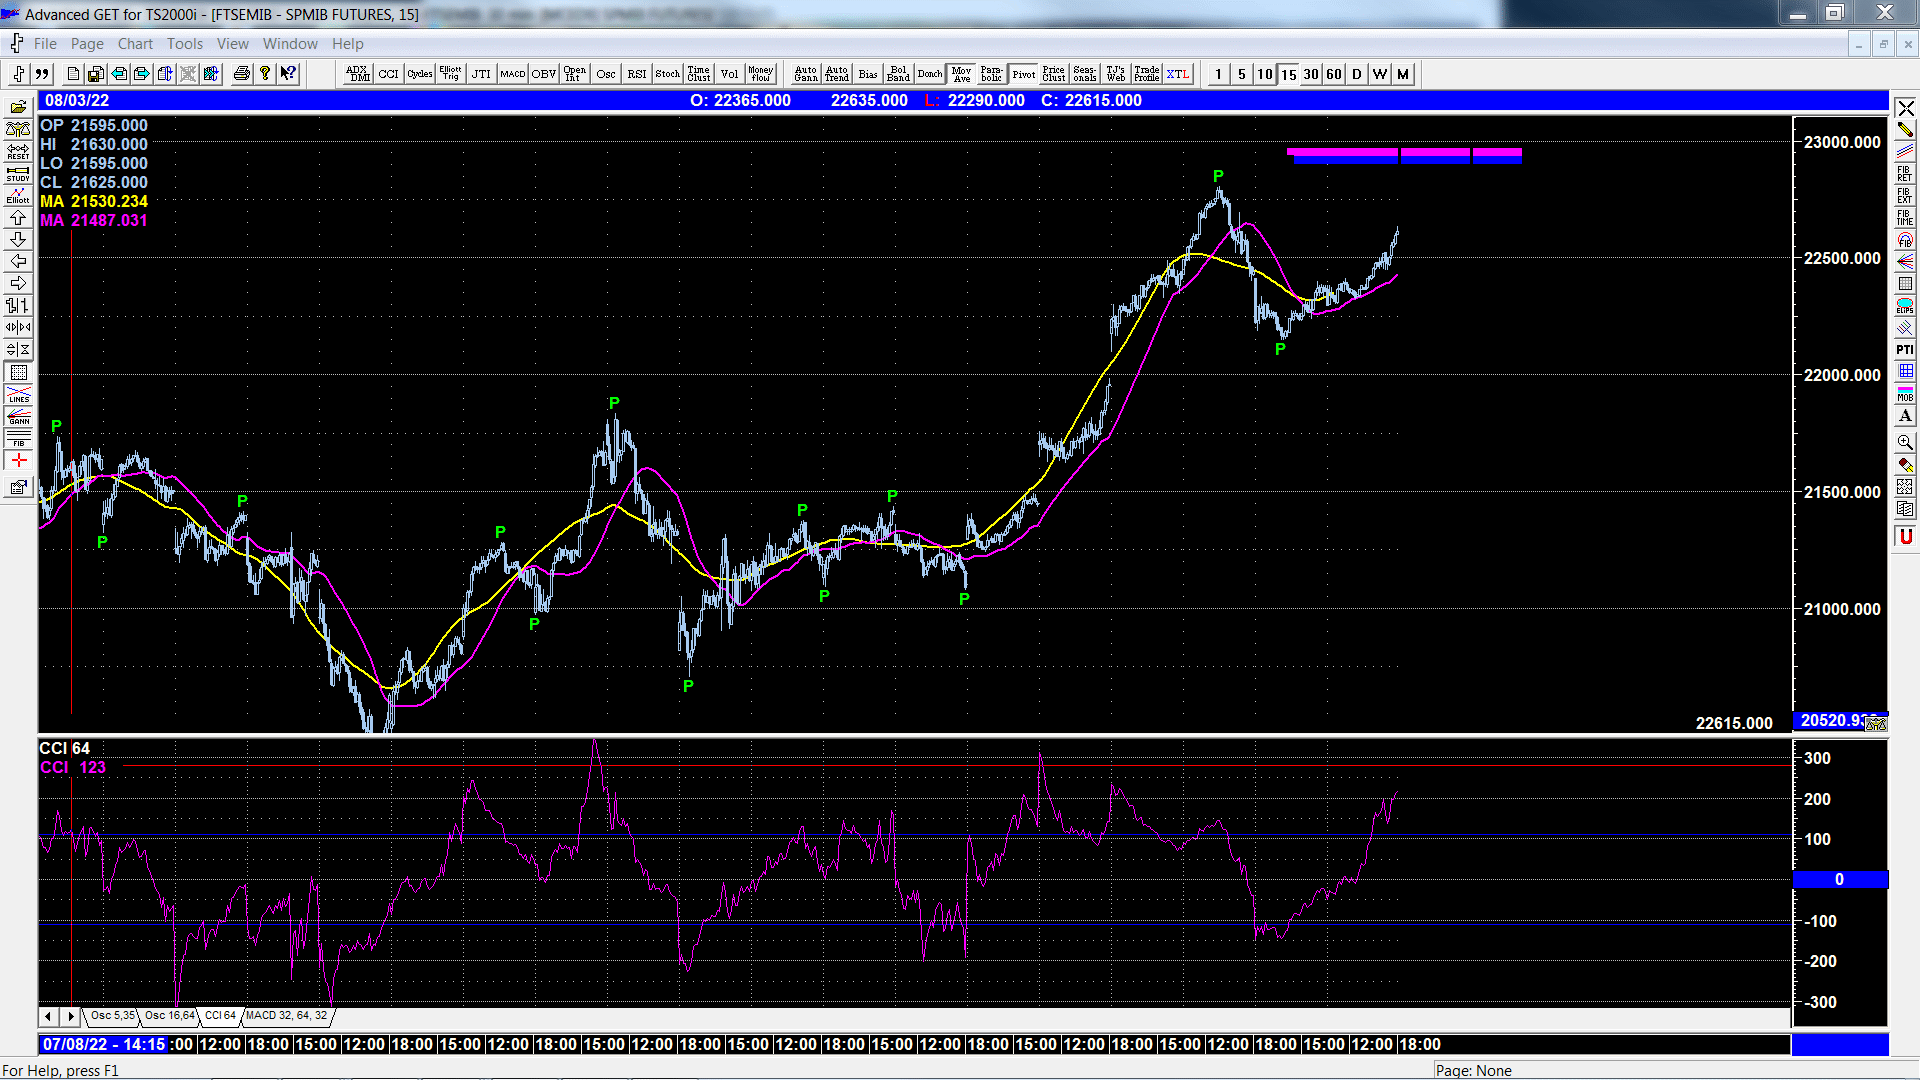Select the 30 minute timeframe button
Image resolution: width=1920 pixels, height=1080 pixels.
pyautogui.click(x=1311, y=74)
